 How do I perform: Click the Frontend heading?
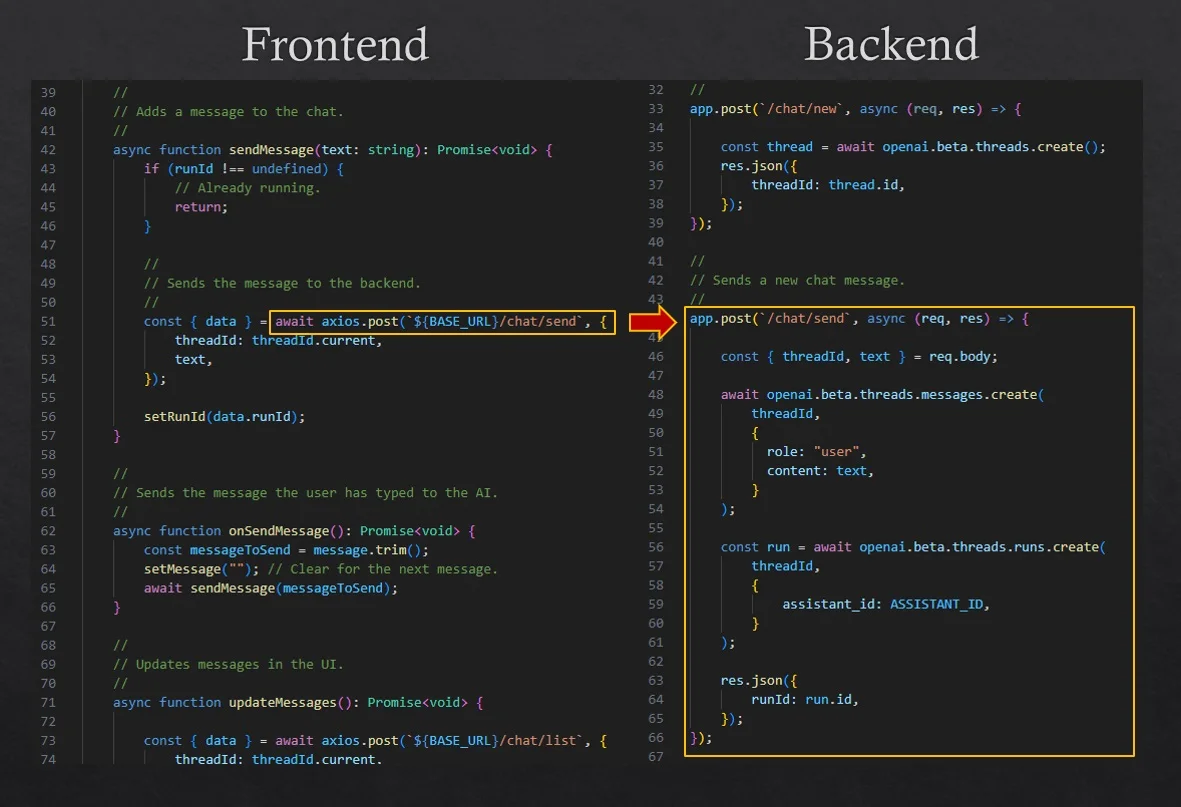coord(335,45)
